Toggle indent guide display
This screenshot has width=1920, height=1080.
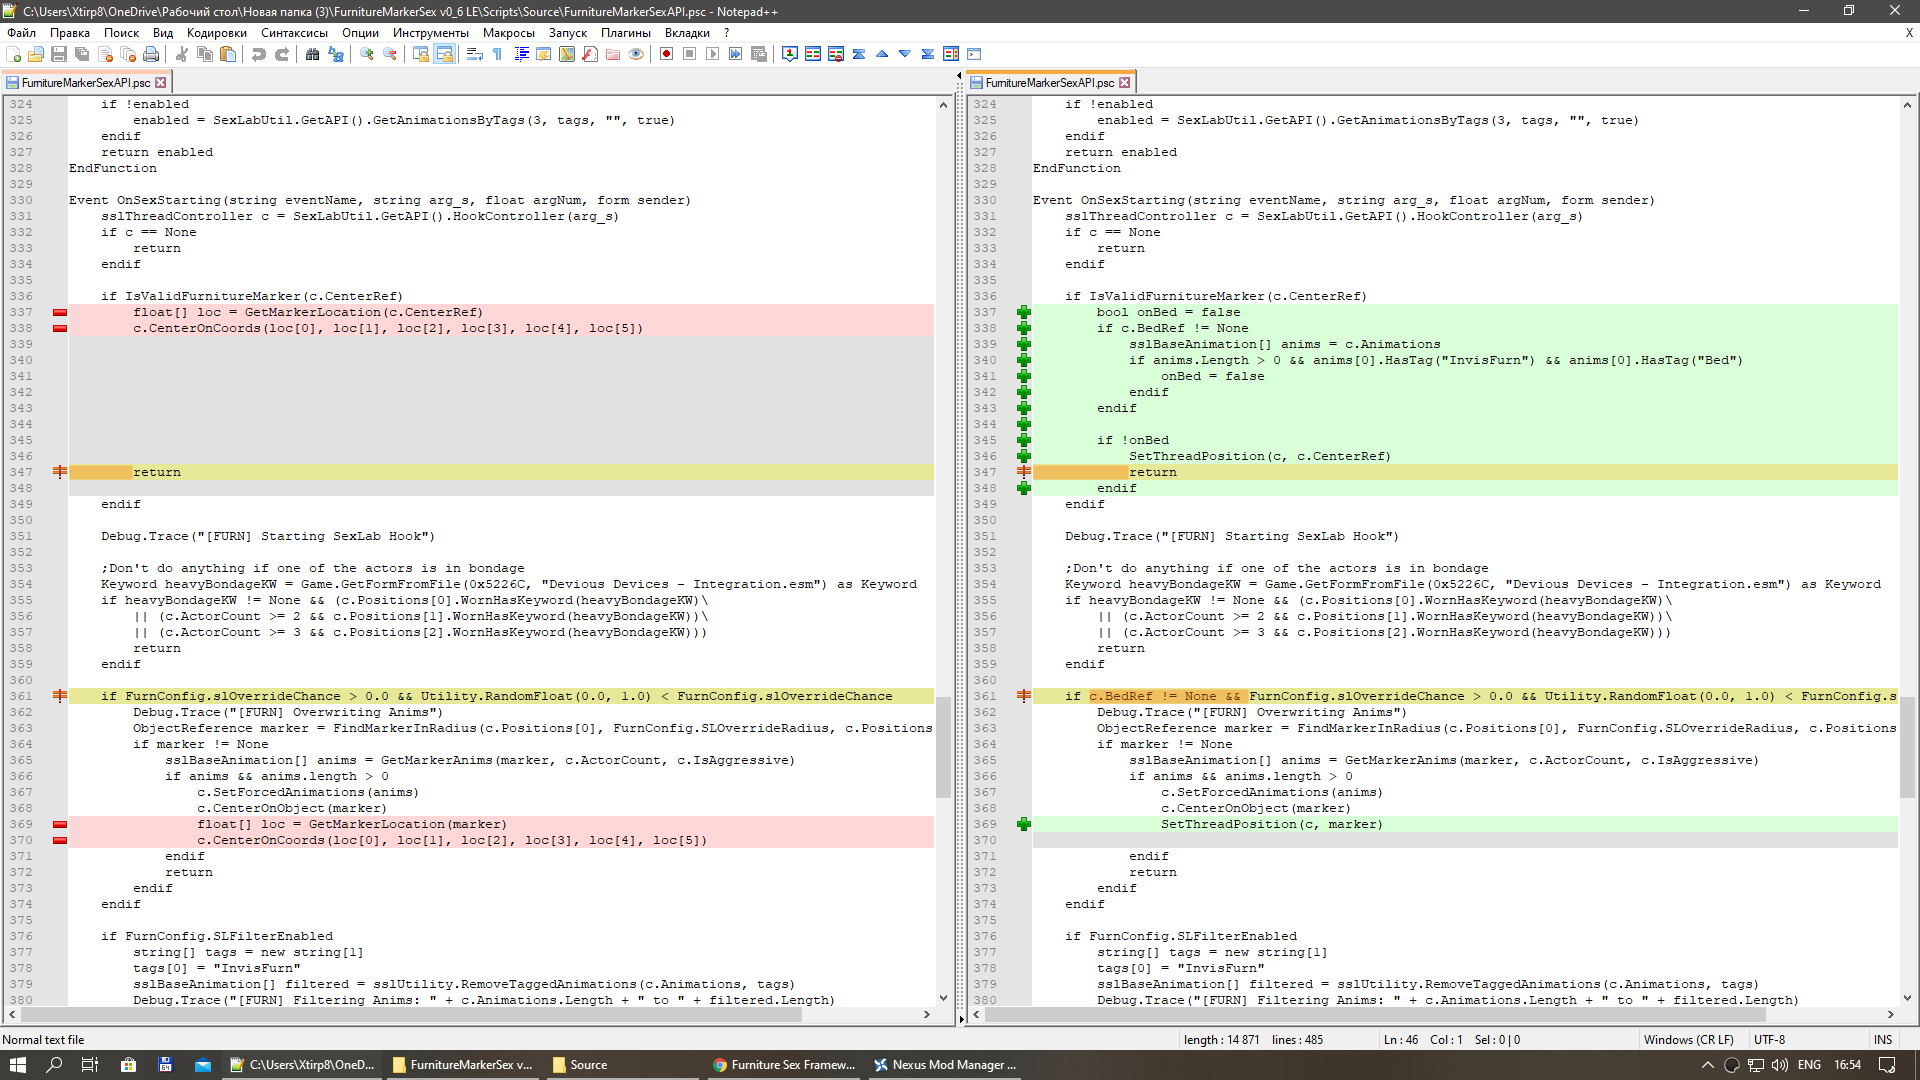[521, 54]
